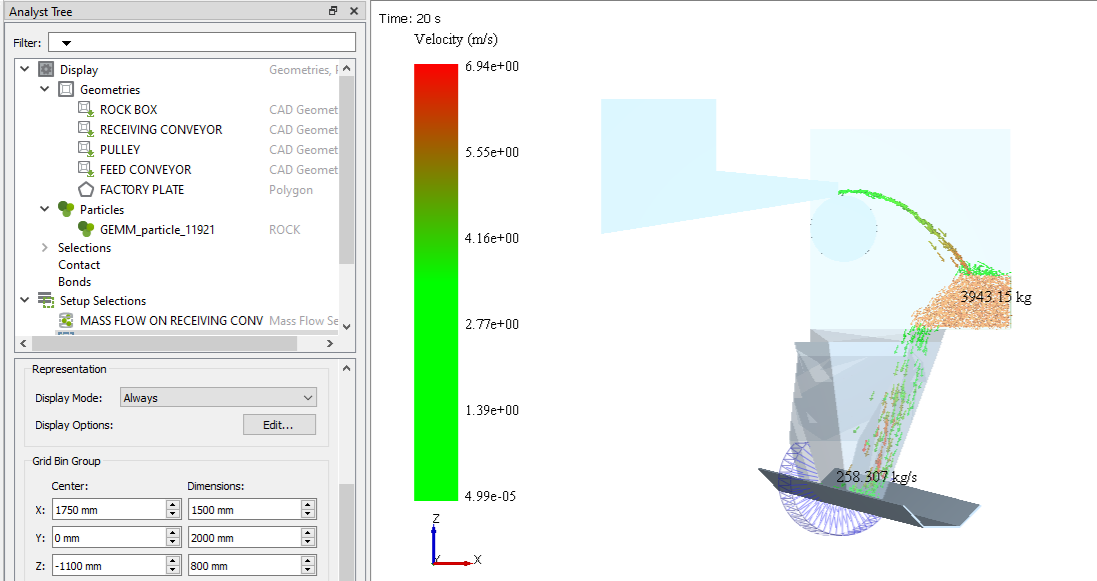Select the Contact tree item
The width and height of the screenshot is (1097, 581).
click(79, 265)
